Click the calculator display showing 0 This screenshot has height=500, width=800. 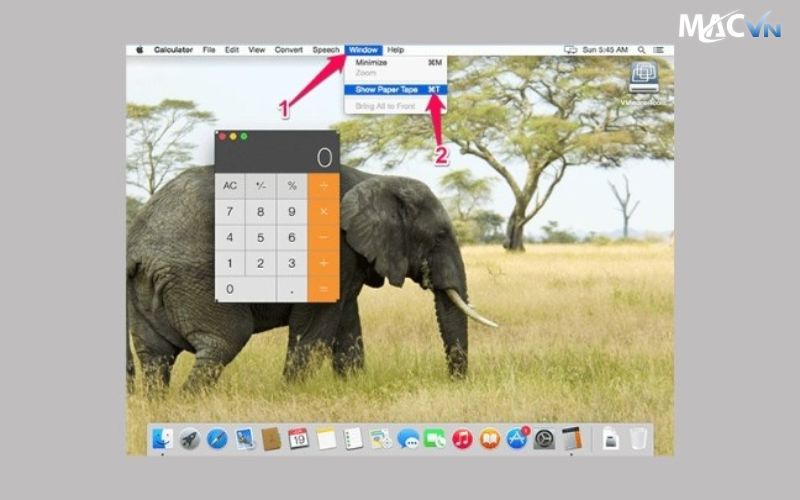pos(277,157)
